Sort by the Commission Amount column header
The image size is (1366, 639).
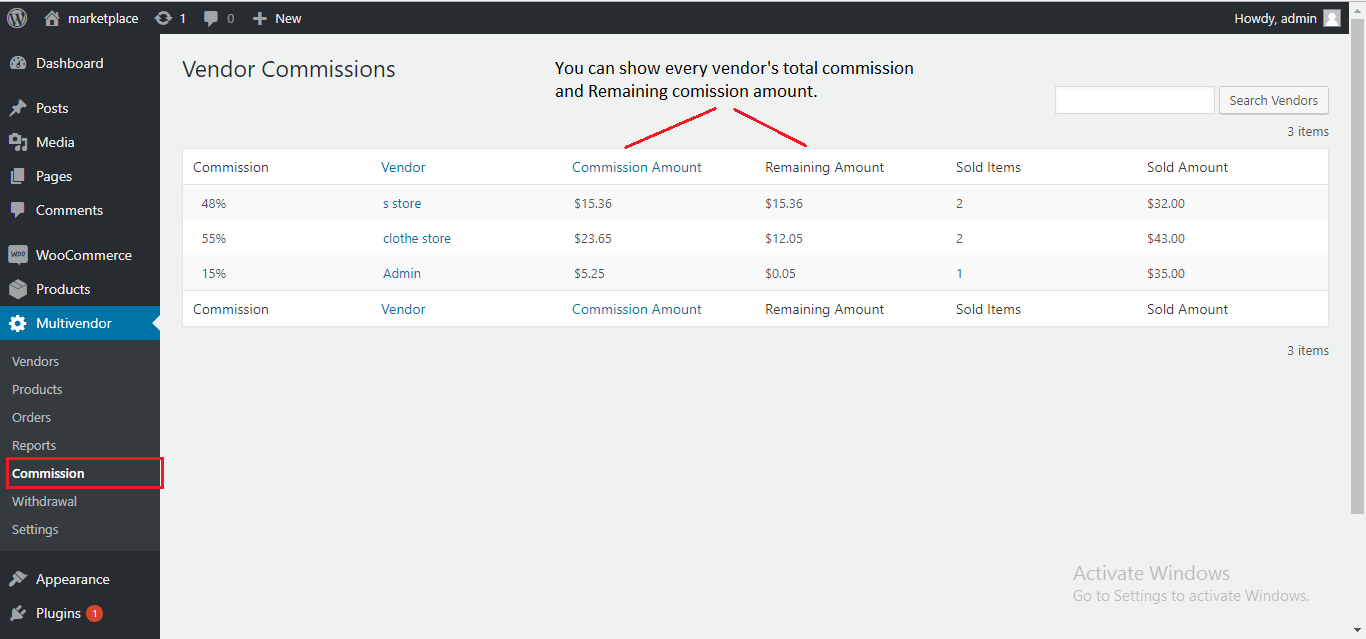tap(636, 167)
